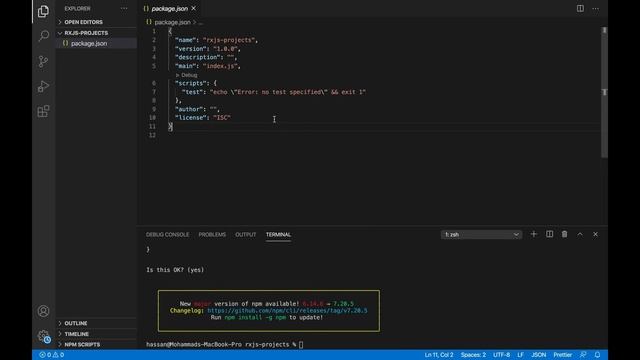The width and height of the screenshot is (640, 360).
Task: Change the JSON language mode
Action: coord(538,355)
